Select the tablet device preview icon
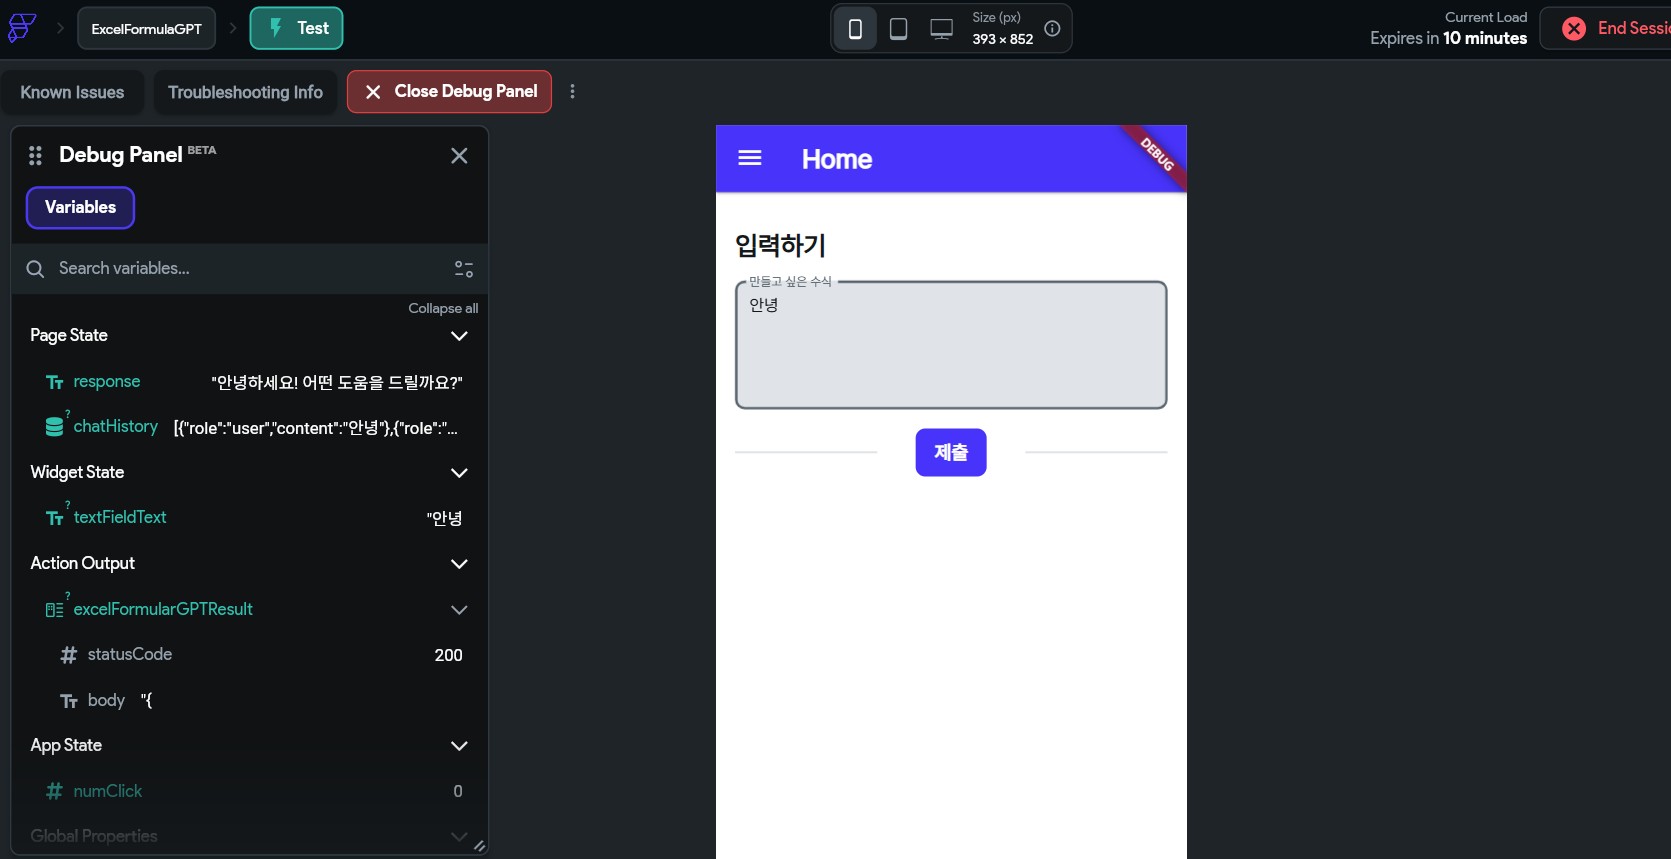The image size is (1671, 859). (898, 29)
